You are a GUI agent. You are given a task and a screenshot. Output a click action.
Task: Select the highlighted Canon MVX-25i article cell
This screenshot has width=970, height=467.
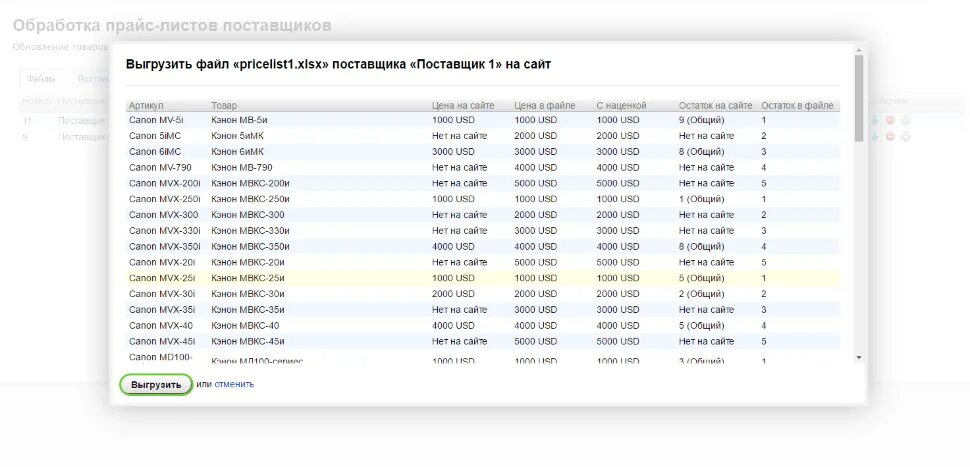pos(162,278)
